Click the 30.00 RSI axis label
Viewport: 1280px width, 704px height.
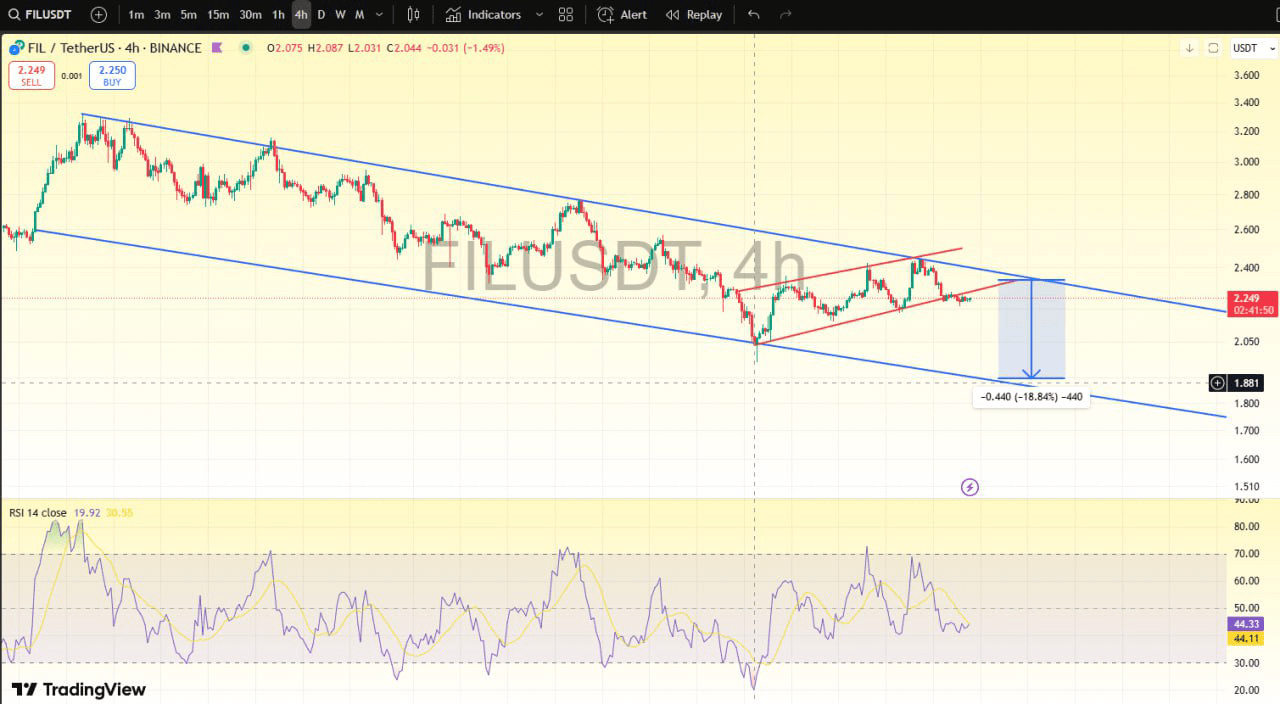tap(1246, 662)
